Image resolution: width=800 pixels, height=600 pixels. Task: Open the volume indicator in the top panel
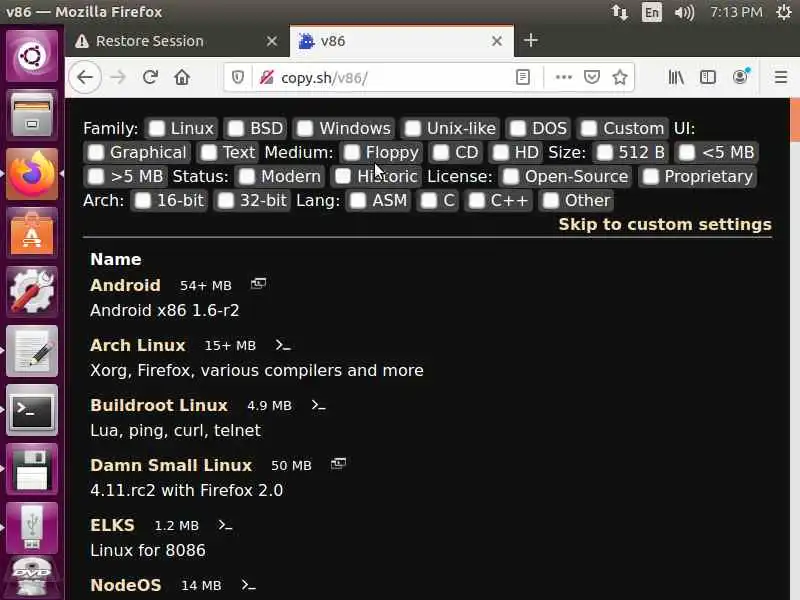(x=684, y=12)
